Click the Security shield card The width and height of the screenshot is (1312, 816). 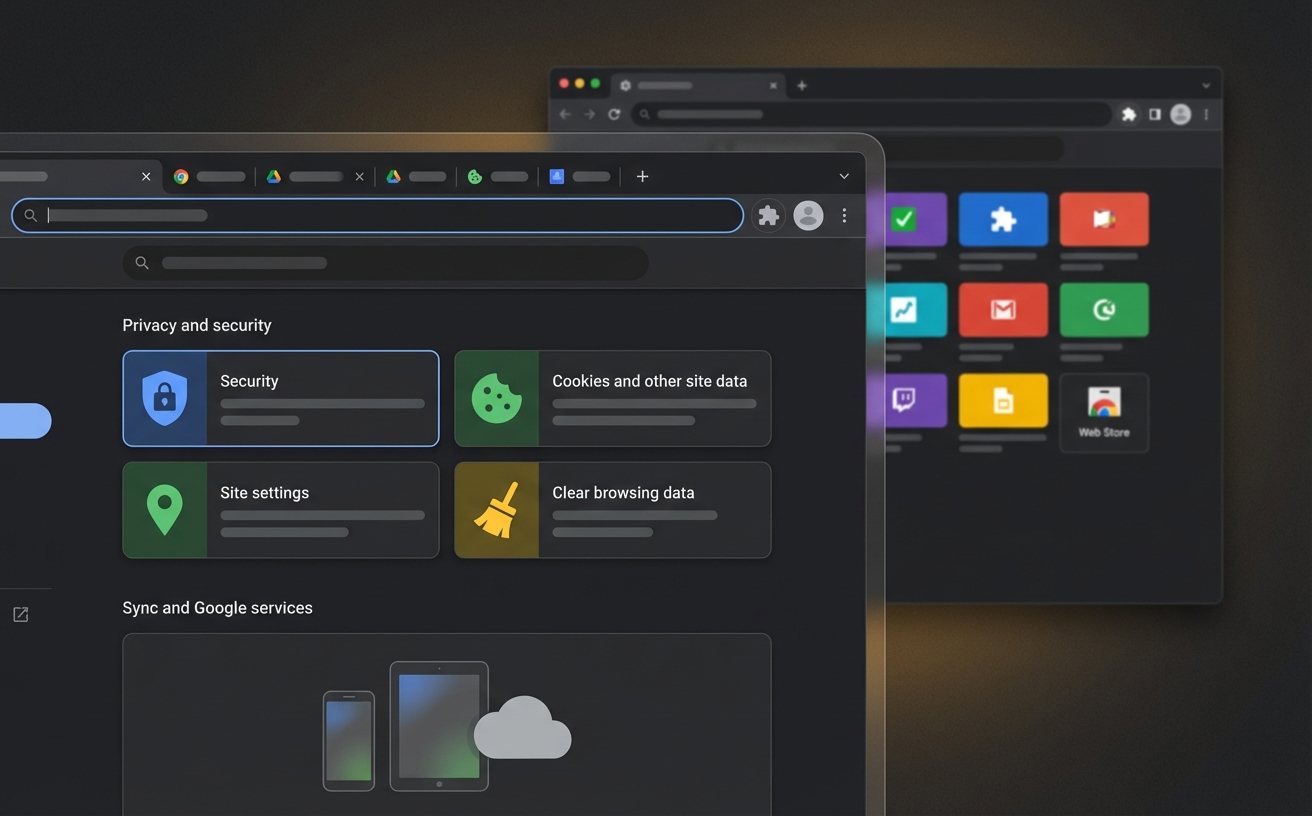pyautogui.click(x=281, y=398)
